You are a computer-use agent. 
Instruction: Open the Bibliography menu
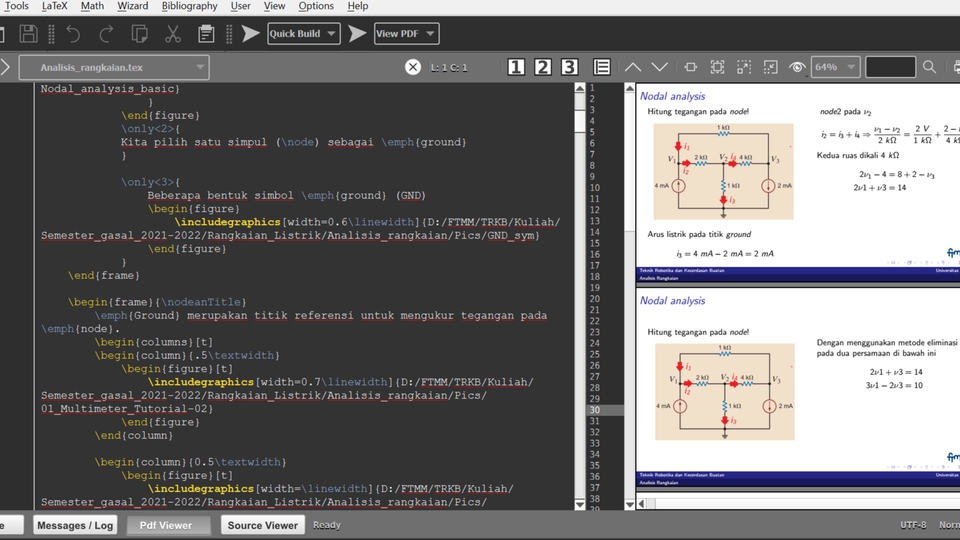[189, 6]
